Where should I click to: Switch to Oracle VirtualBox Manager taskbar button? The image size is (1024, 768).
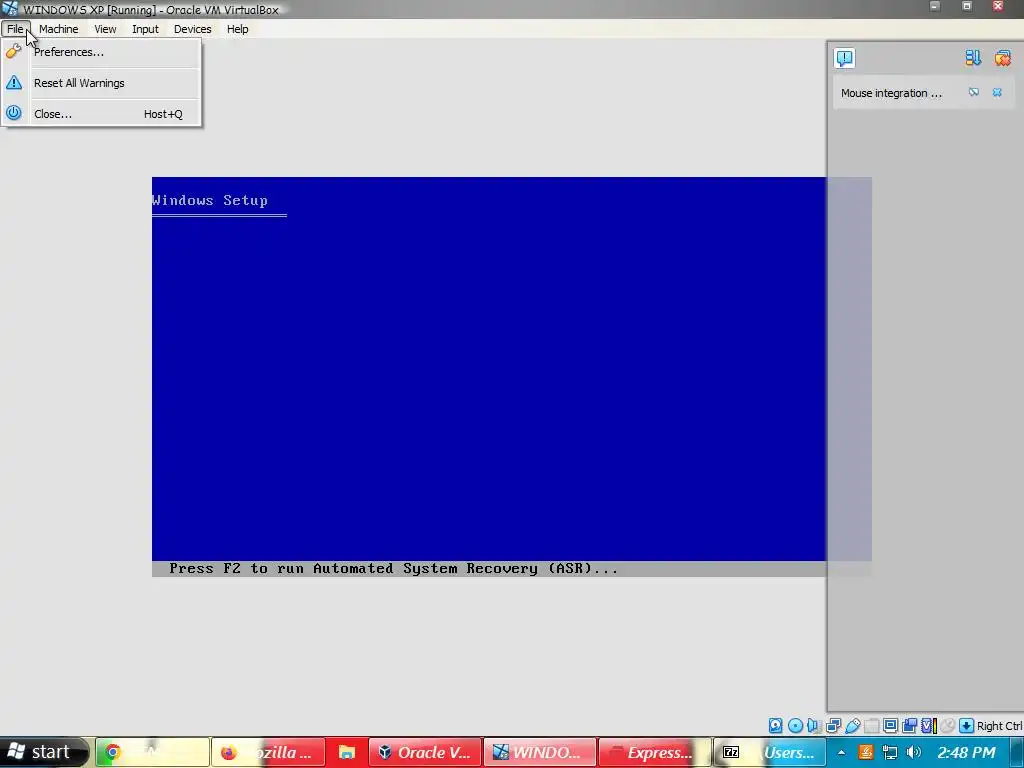pos(425,752)
